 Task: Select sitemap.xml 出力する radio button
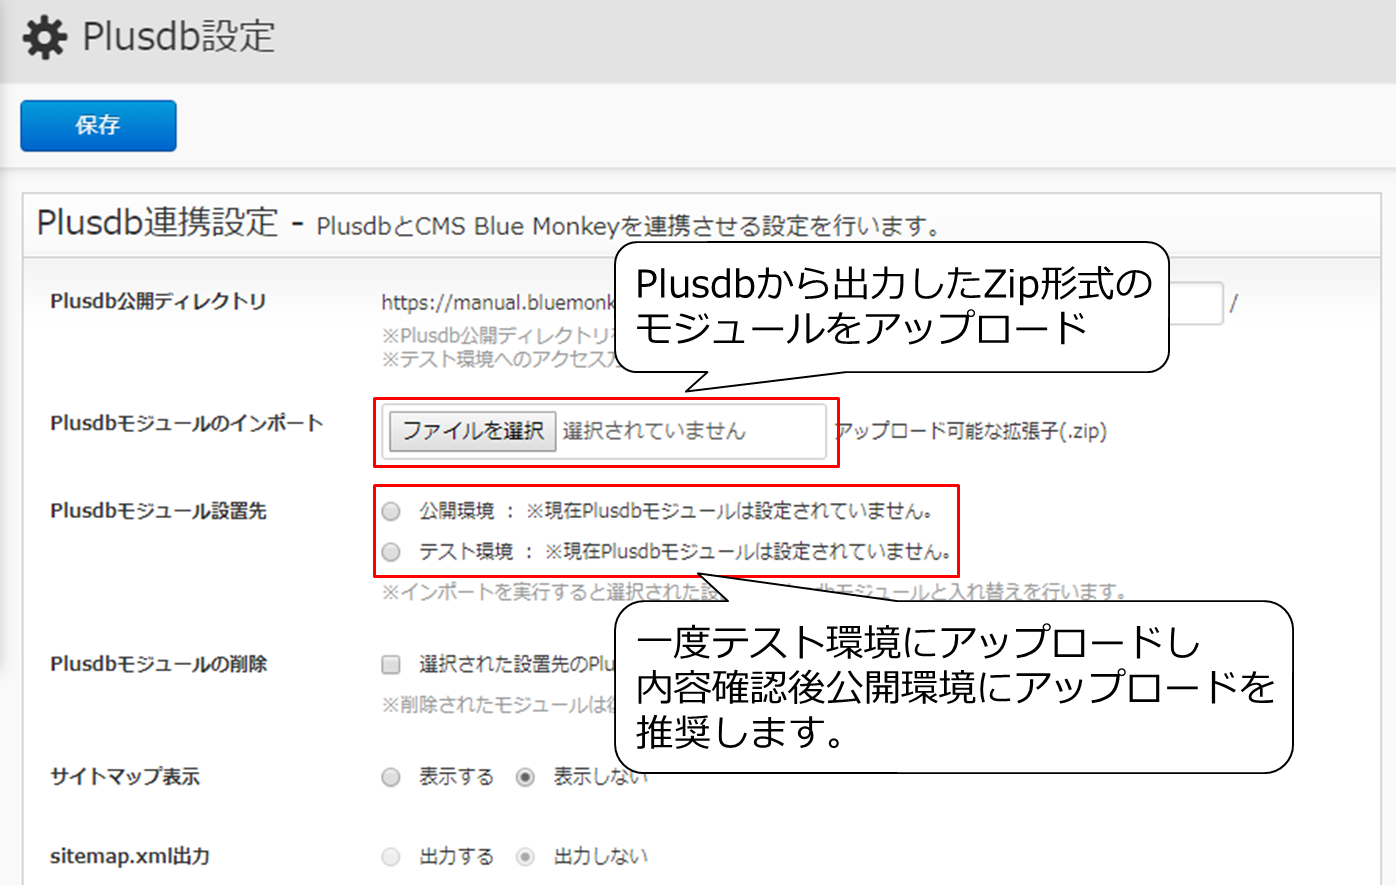pos(391,857)
